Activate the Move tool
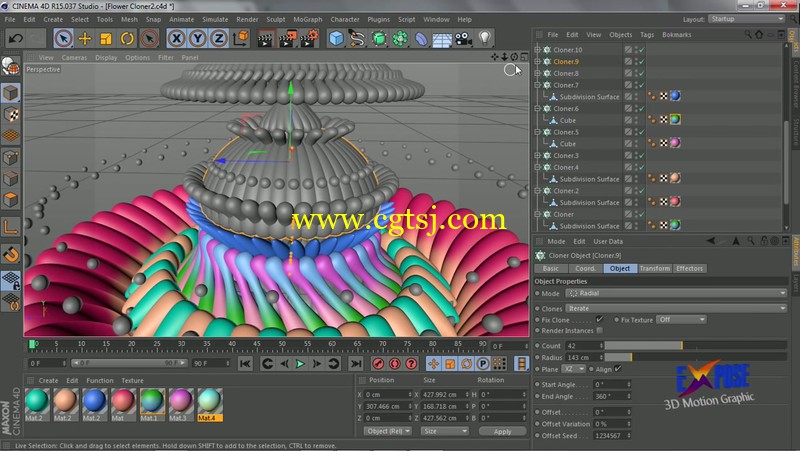The width and height of the screenshot is (800, 451). (85, 38)
